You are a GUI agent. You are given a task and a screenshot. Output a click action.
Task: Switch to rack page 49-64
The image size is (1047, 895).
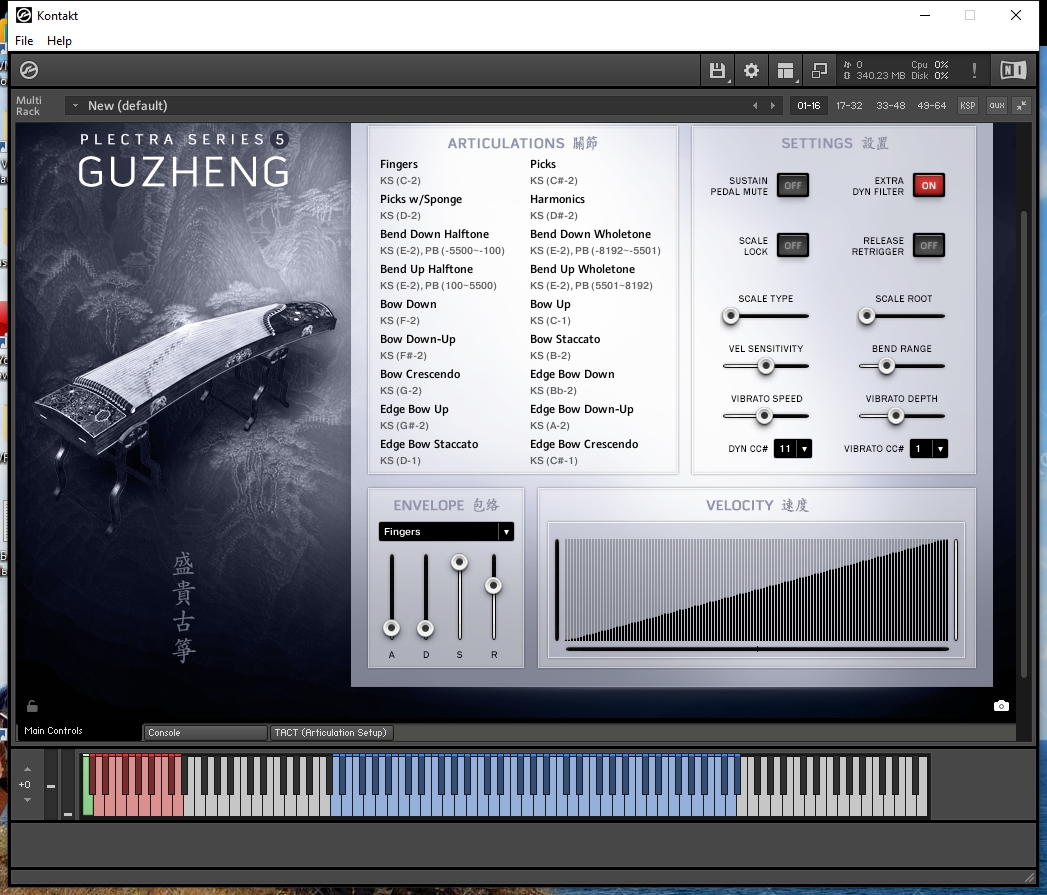[931, 106]
